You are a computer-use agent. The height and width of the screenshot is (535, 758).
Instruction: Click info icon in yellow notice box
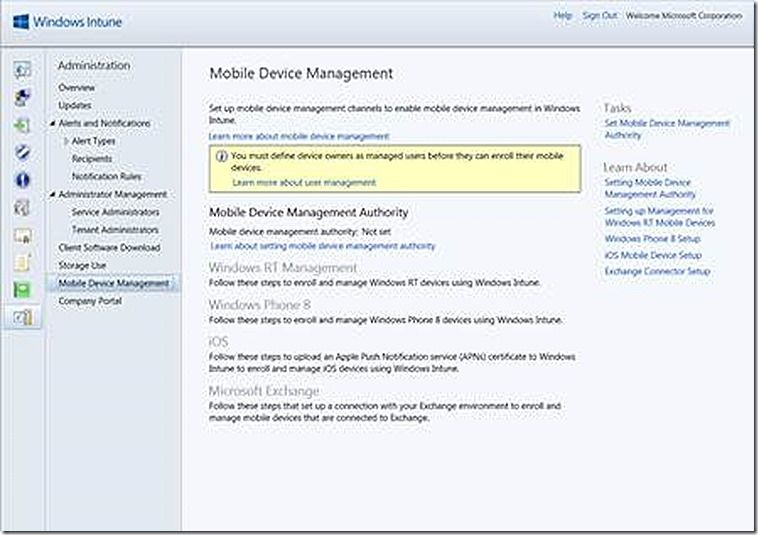click(x=221, y=156)
